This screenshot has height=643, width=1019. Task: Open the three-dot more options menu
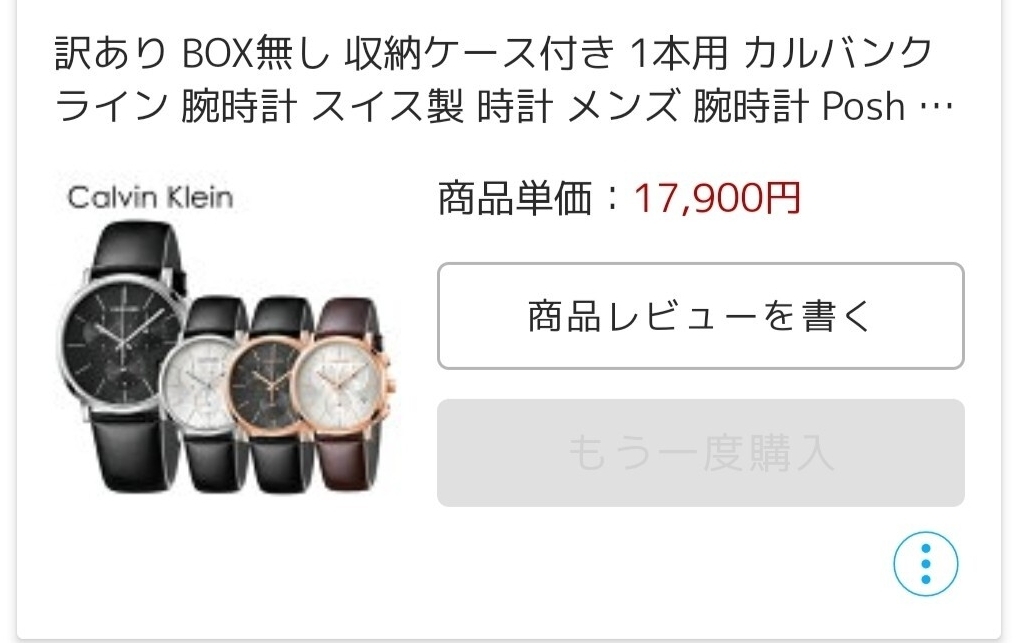925,564
